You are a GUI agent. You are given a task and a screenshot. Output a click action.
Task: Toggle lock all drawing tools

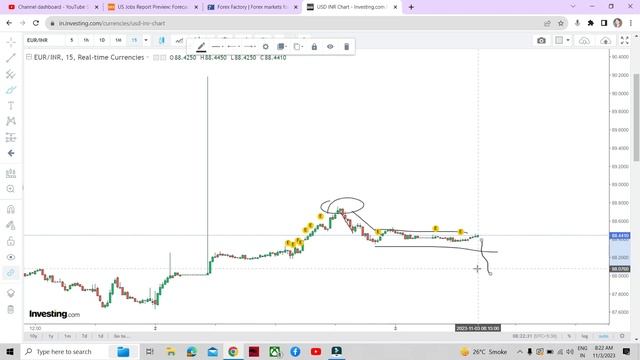point(11,241)
